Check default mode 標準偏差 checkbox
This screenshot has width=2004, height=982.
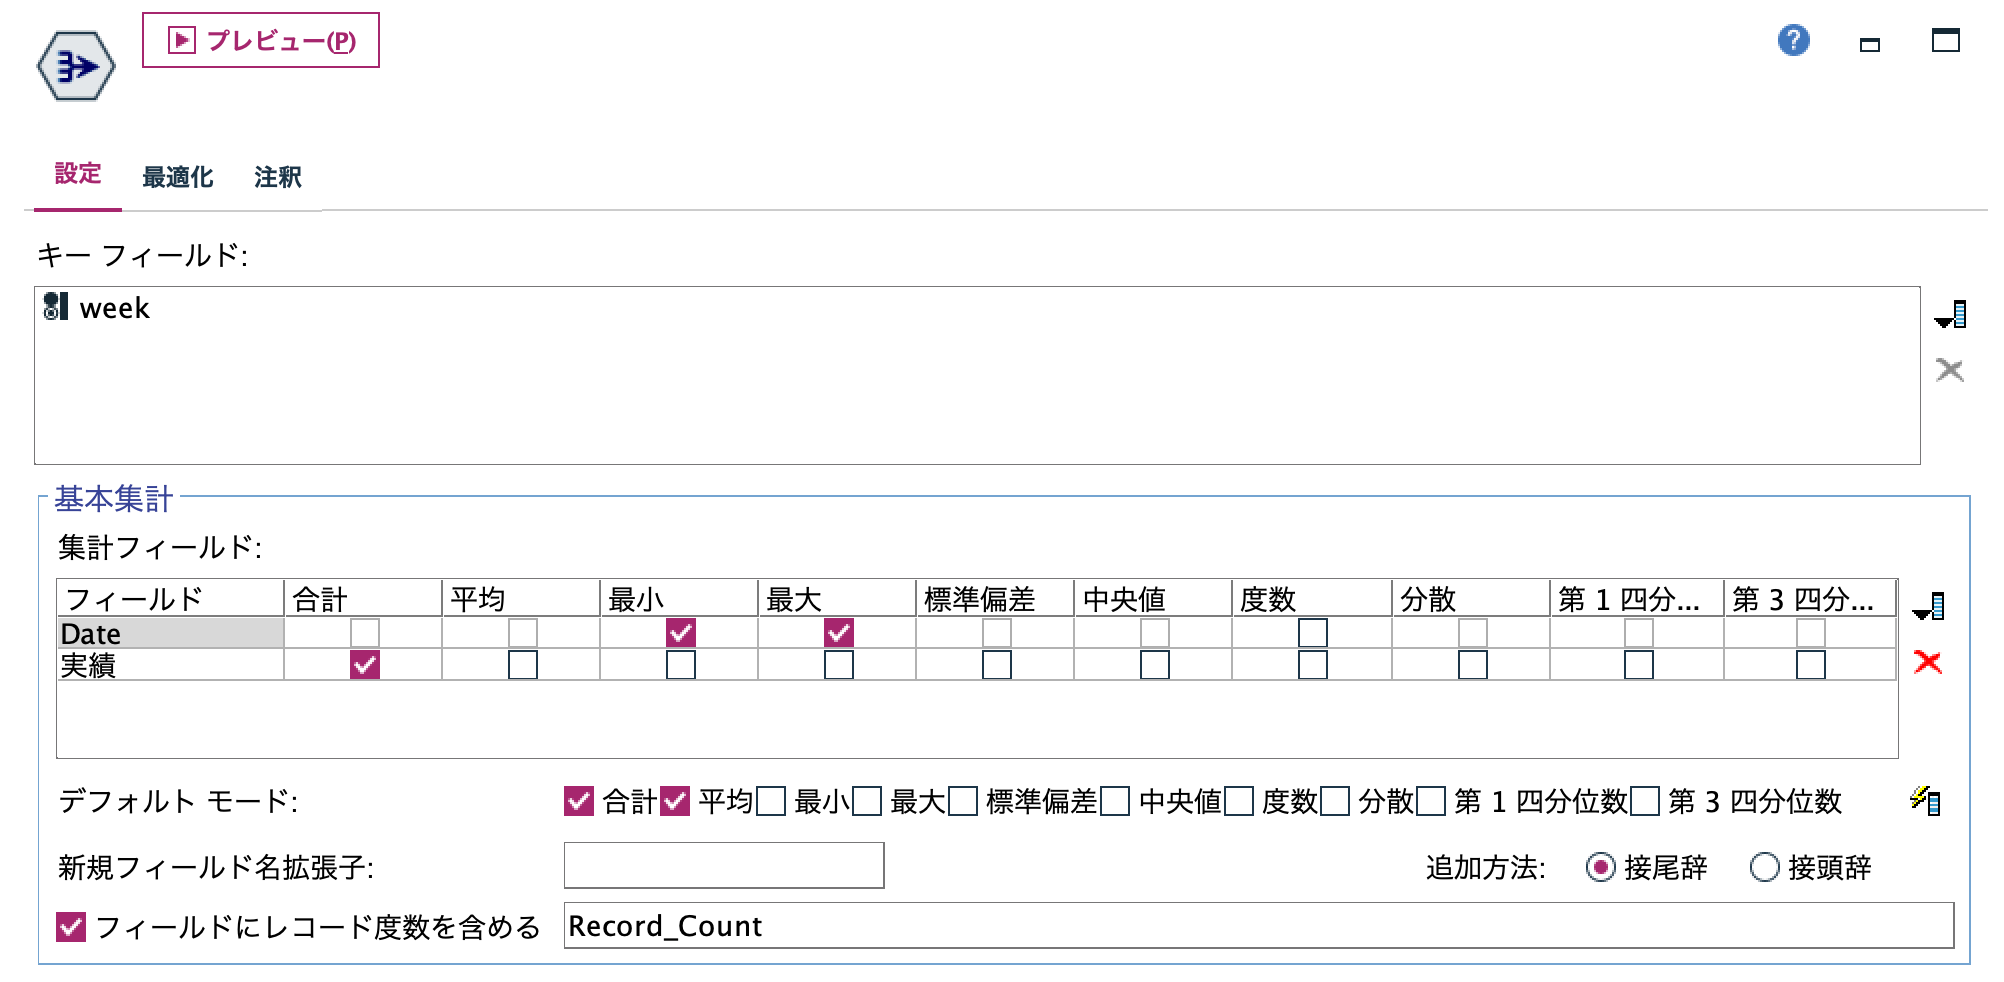coord(963,801)
